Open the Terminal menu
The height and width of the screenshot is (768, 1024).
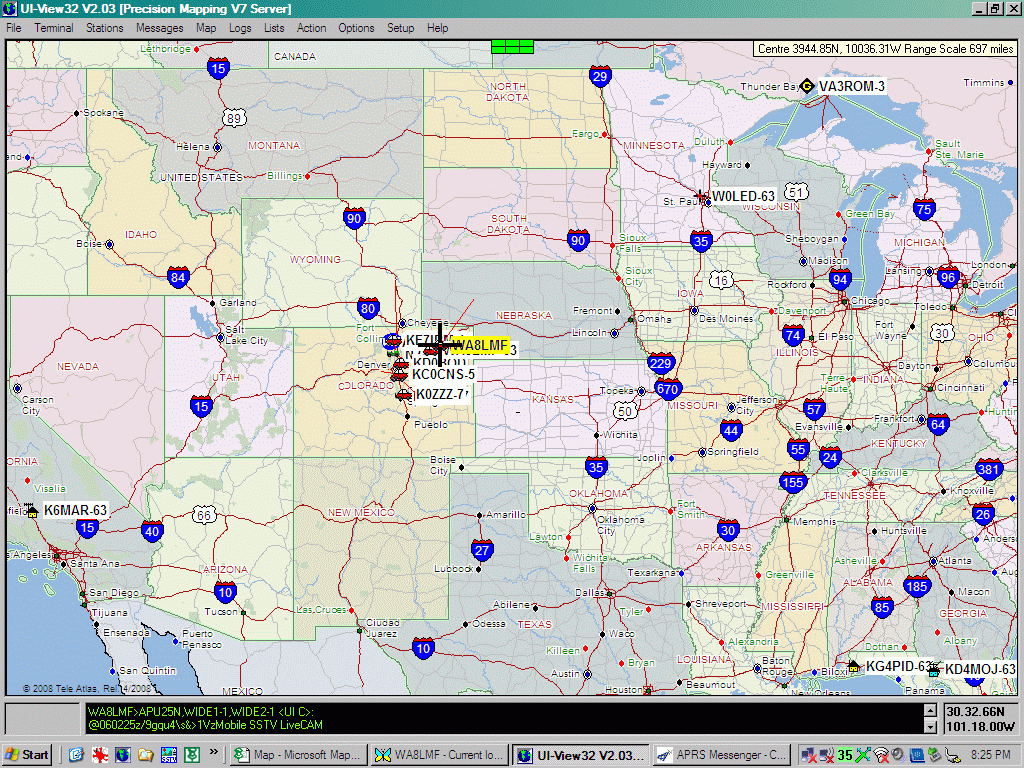pyautogui.click(x=54, y=28)
